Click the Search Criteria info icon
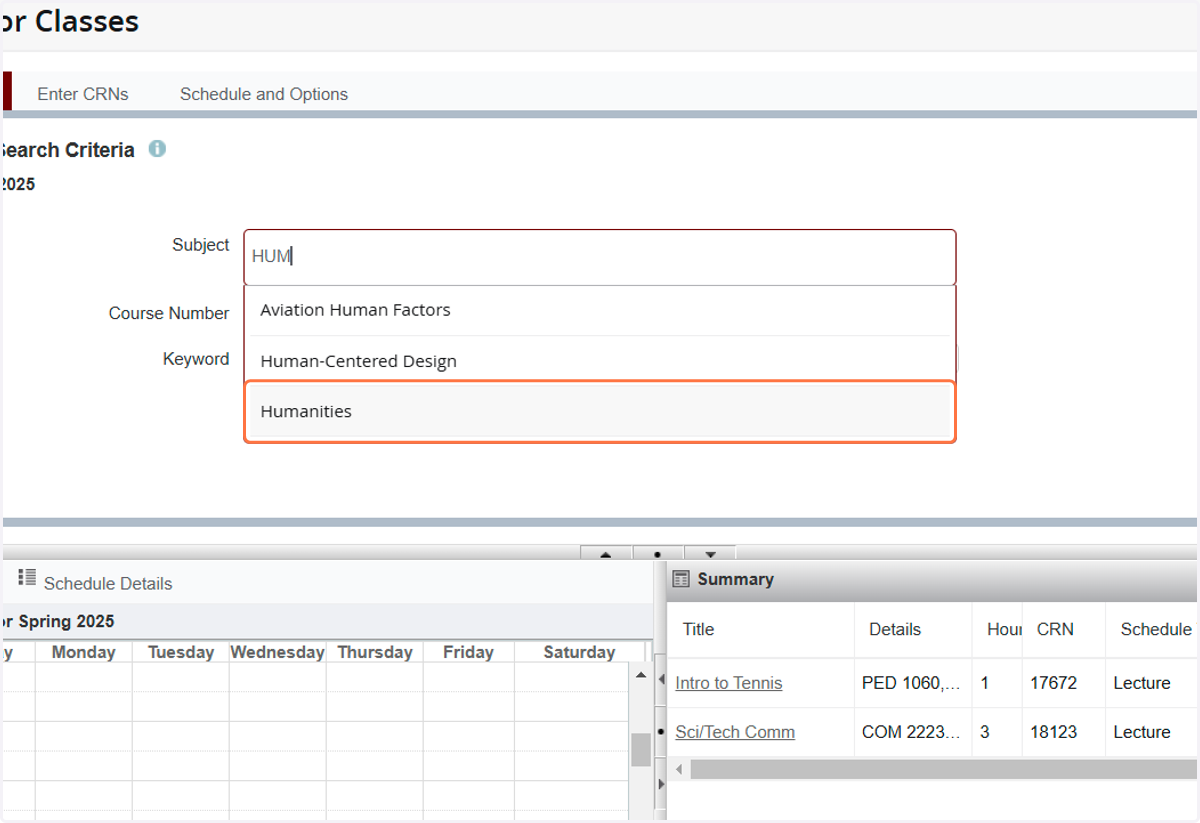Screen dimensions: 1200x823 click(x=157, y=149)
